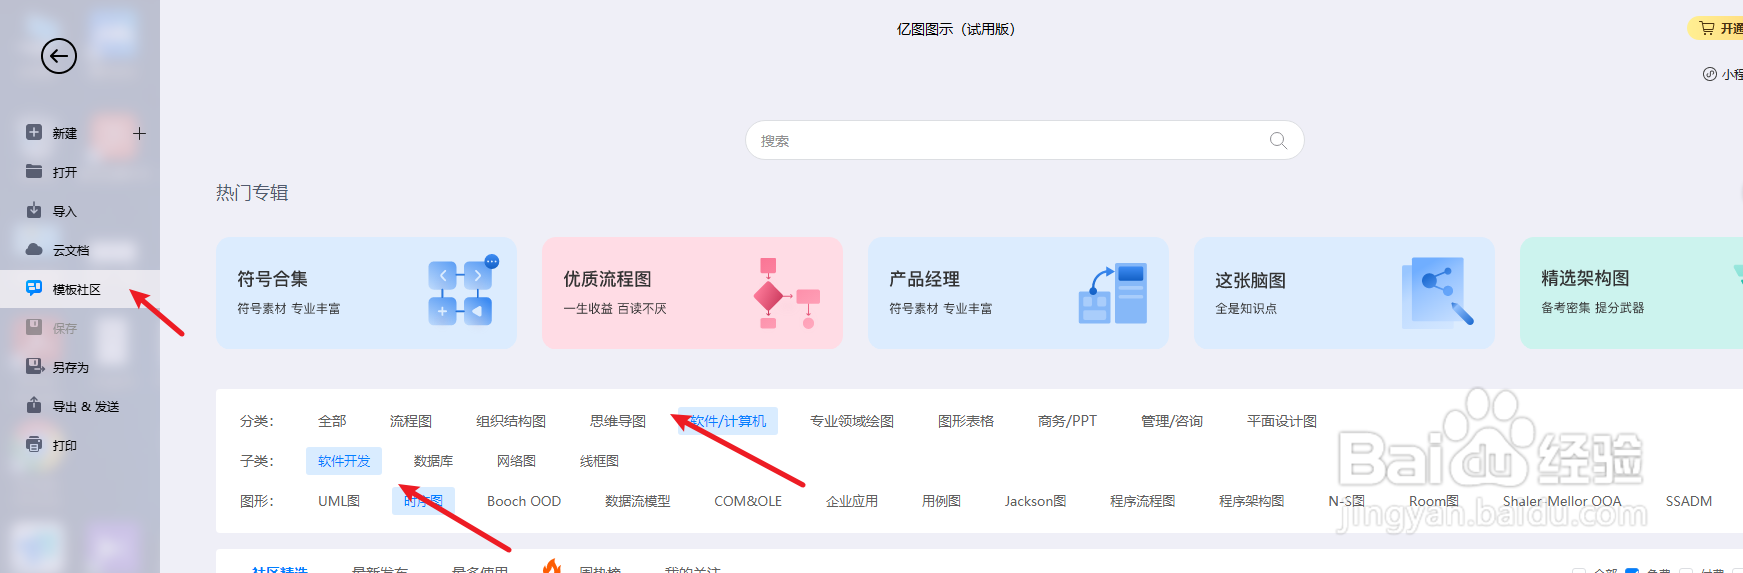
Task: Click the shopping cart icon at top right
Action: coord(1707,28)
